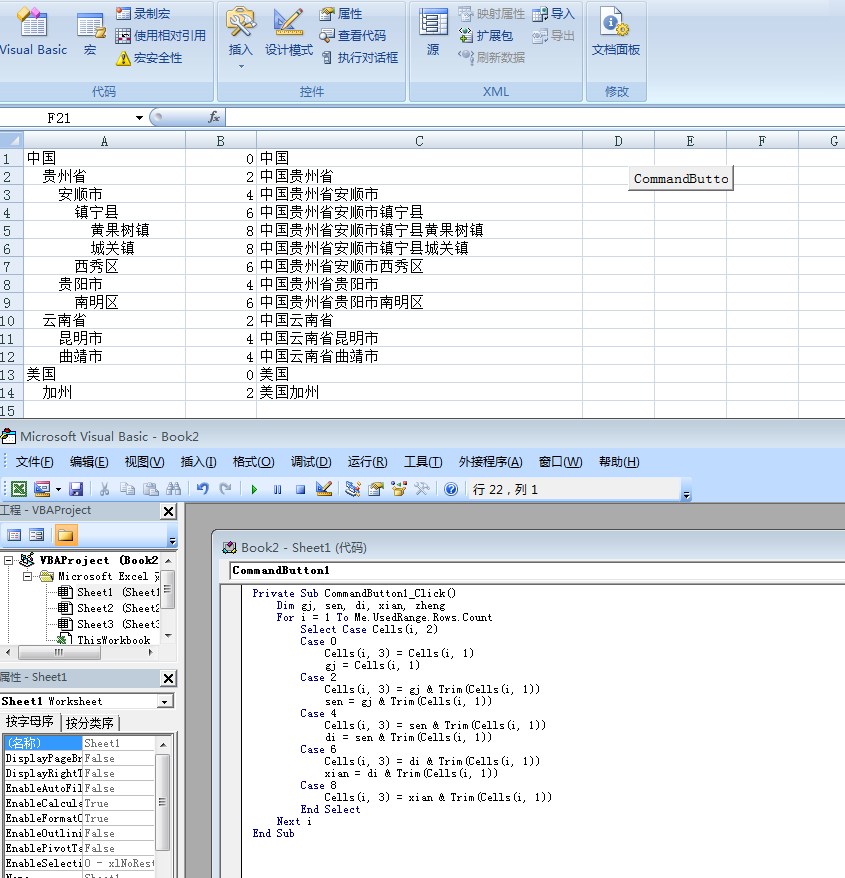
Task: Collapse the Microsoft Excel objects folder
Action: pyautogui.click(x=27, y=576)
